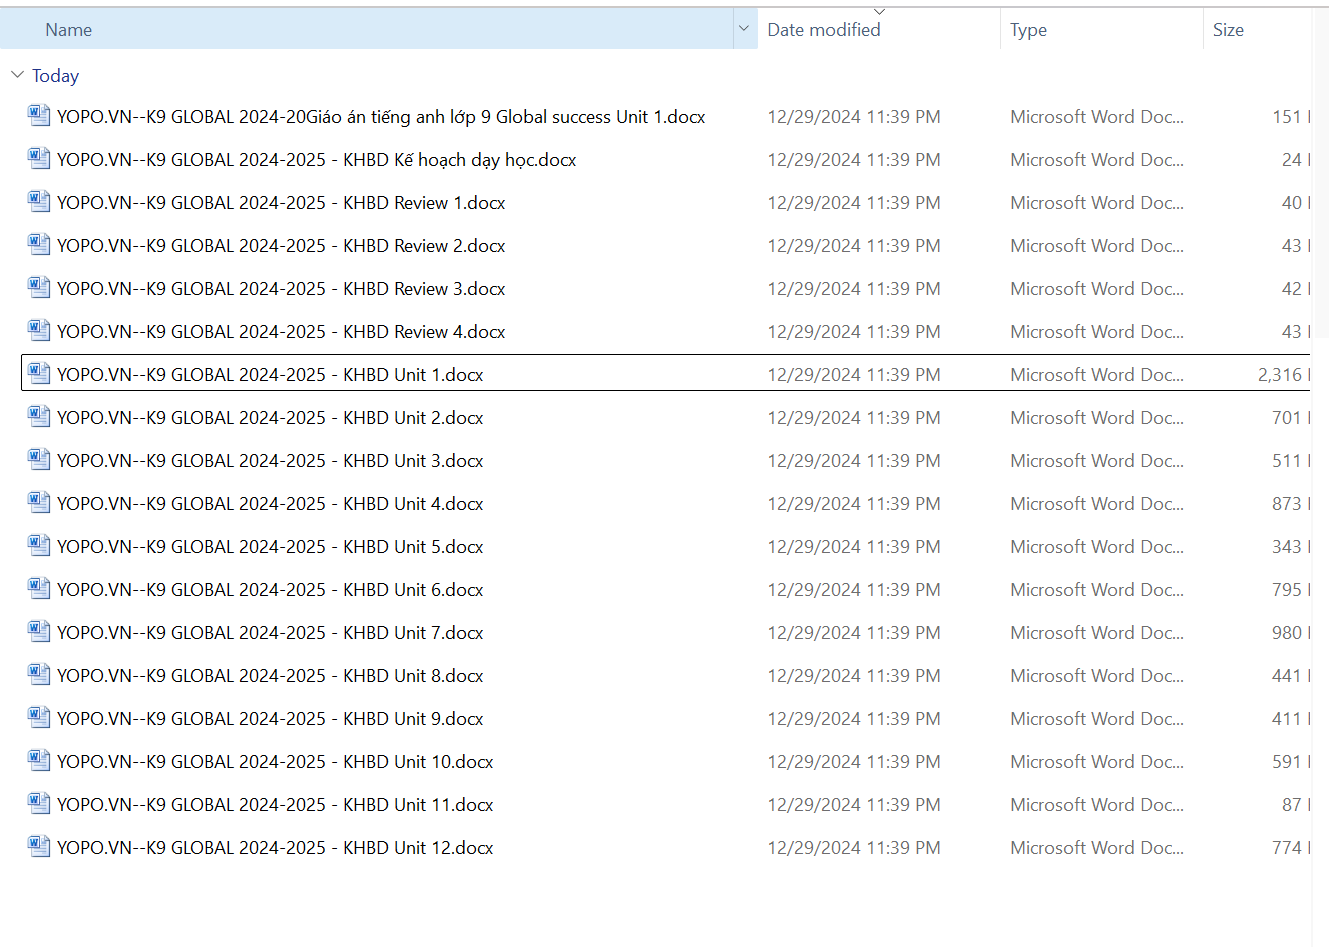Click the date modified cell of Unit 5.docx
The image size is (1329, 947).
pyautogui.click(x=854, y=547)
